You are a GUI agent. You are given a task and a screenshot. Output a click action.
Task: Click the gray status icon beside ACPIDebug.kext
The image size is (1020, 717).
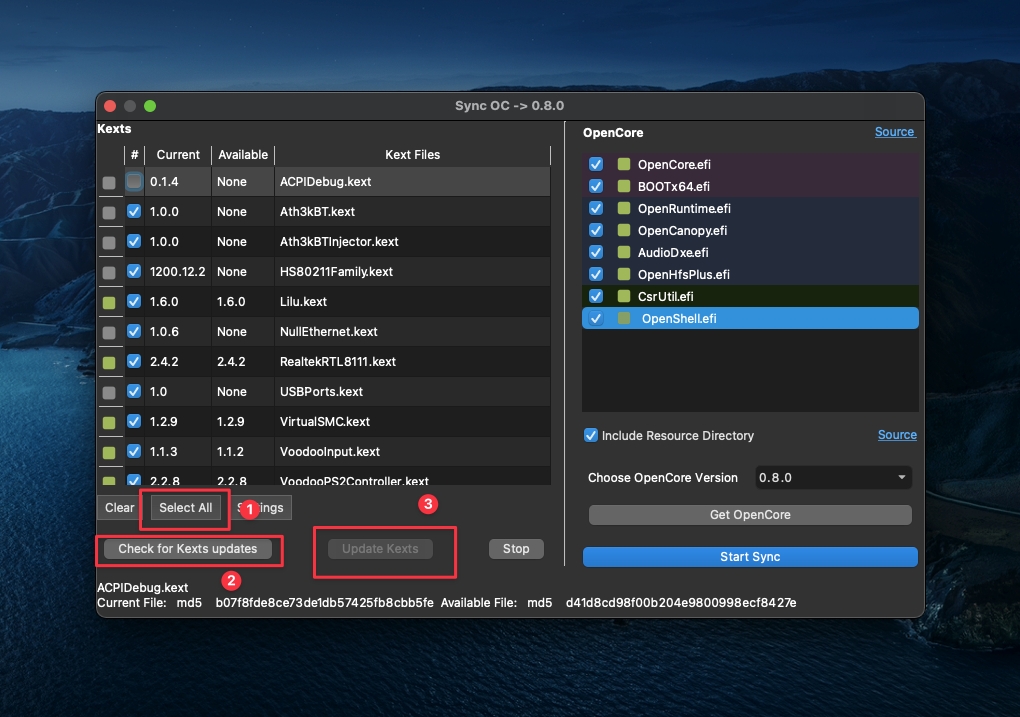pyautogui.click(x=109, y=182)
